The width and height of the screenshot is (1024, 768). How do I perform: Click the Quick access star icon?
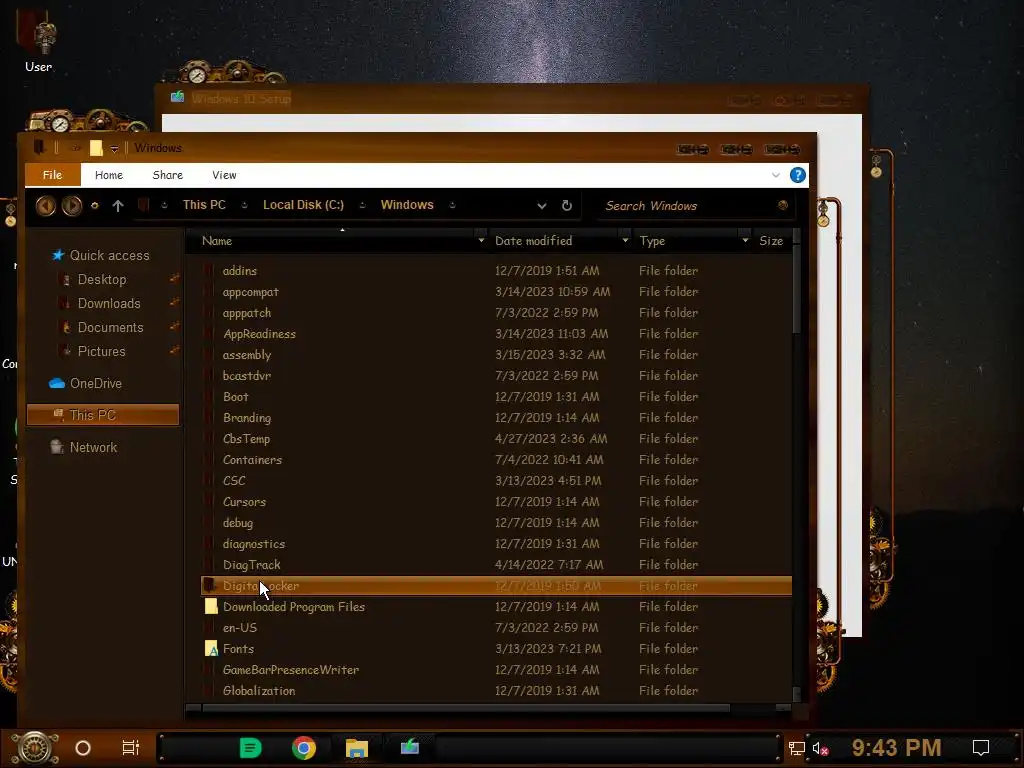pyautogui.click(x=58, y=255)
